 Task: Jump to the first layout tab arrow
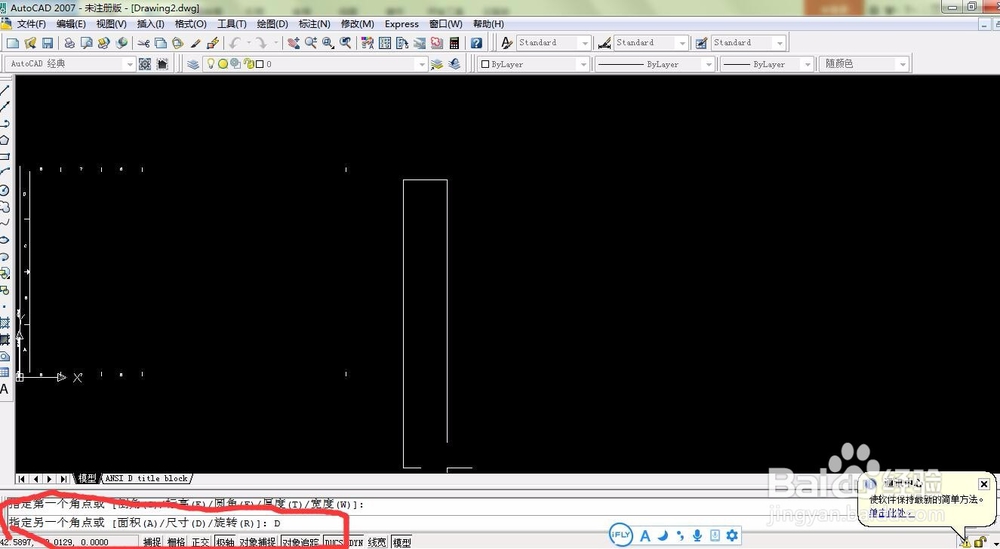click(22, 478)
